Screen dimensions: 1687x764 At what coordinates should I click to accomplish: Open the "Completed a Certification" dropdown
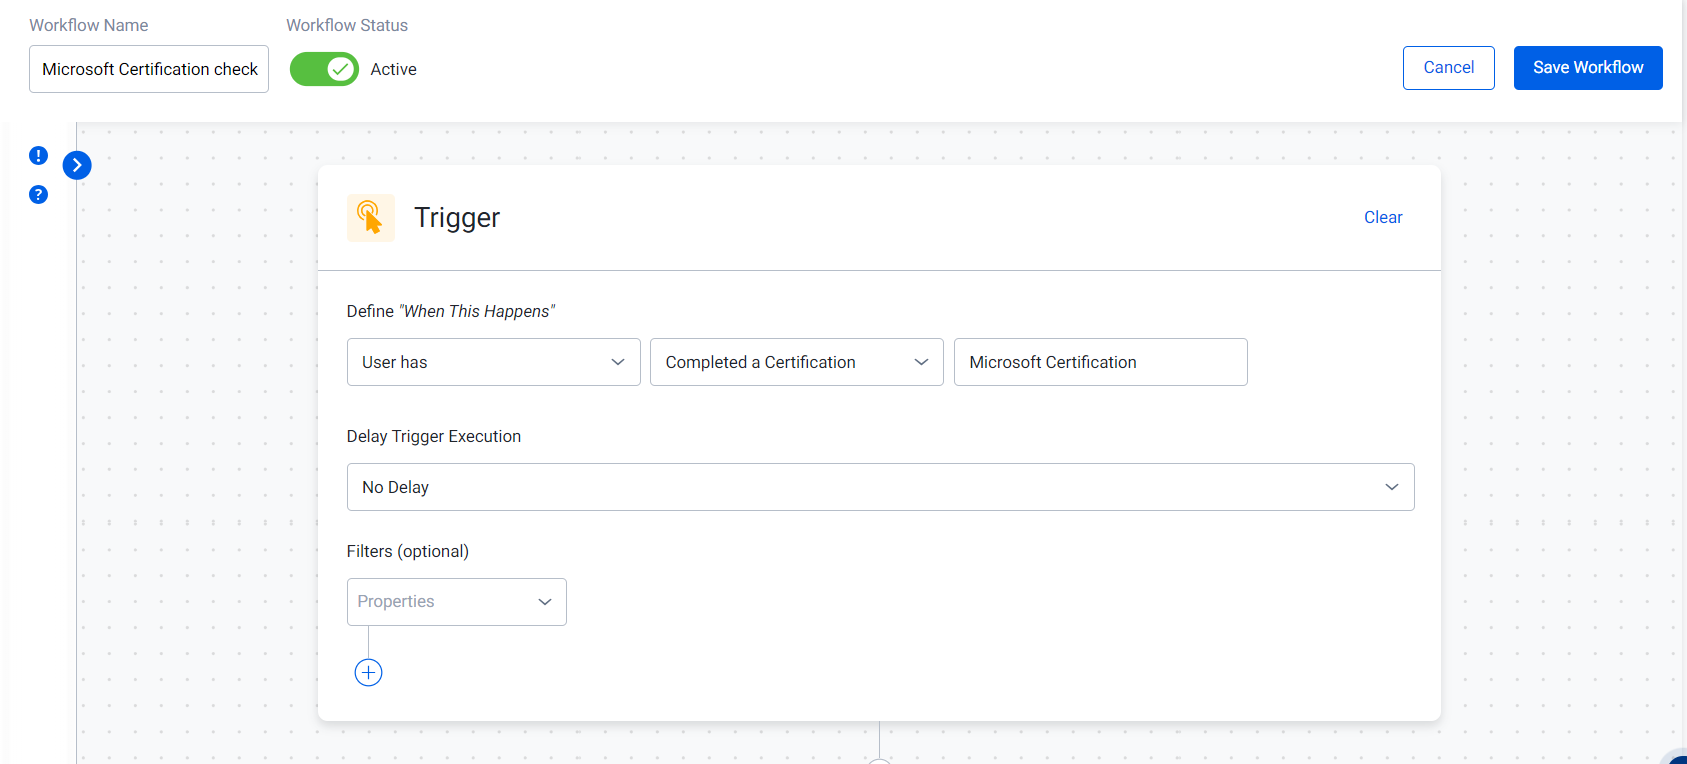tap(797, 362)
